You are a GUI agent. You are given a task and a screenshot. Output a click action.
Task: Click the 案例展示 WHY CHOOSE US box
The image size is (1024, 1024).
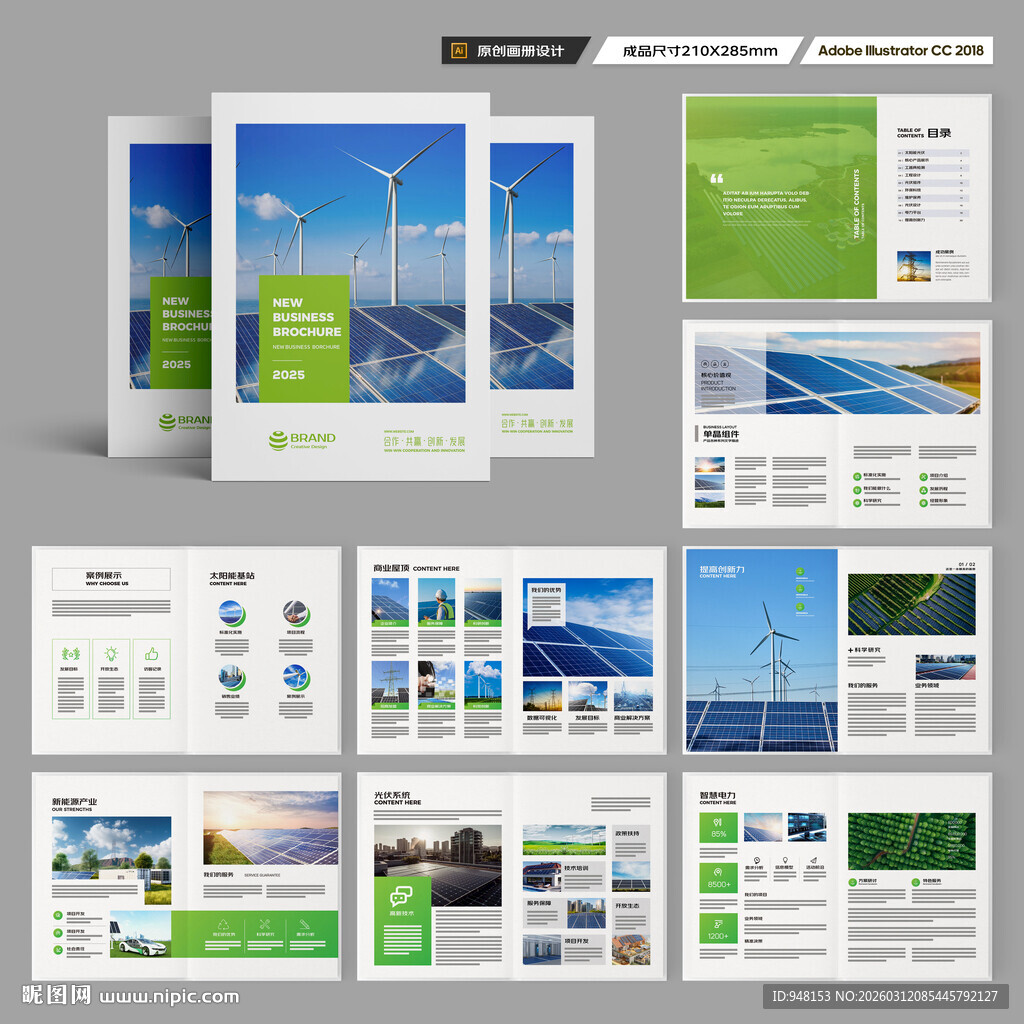[x=111, y=579]
